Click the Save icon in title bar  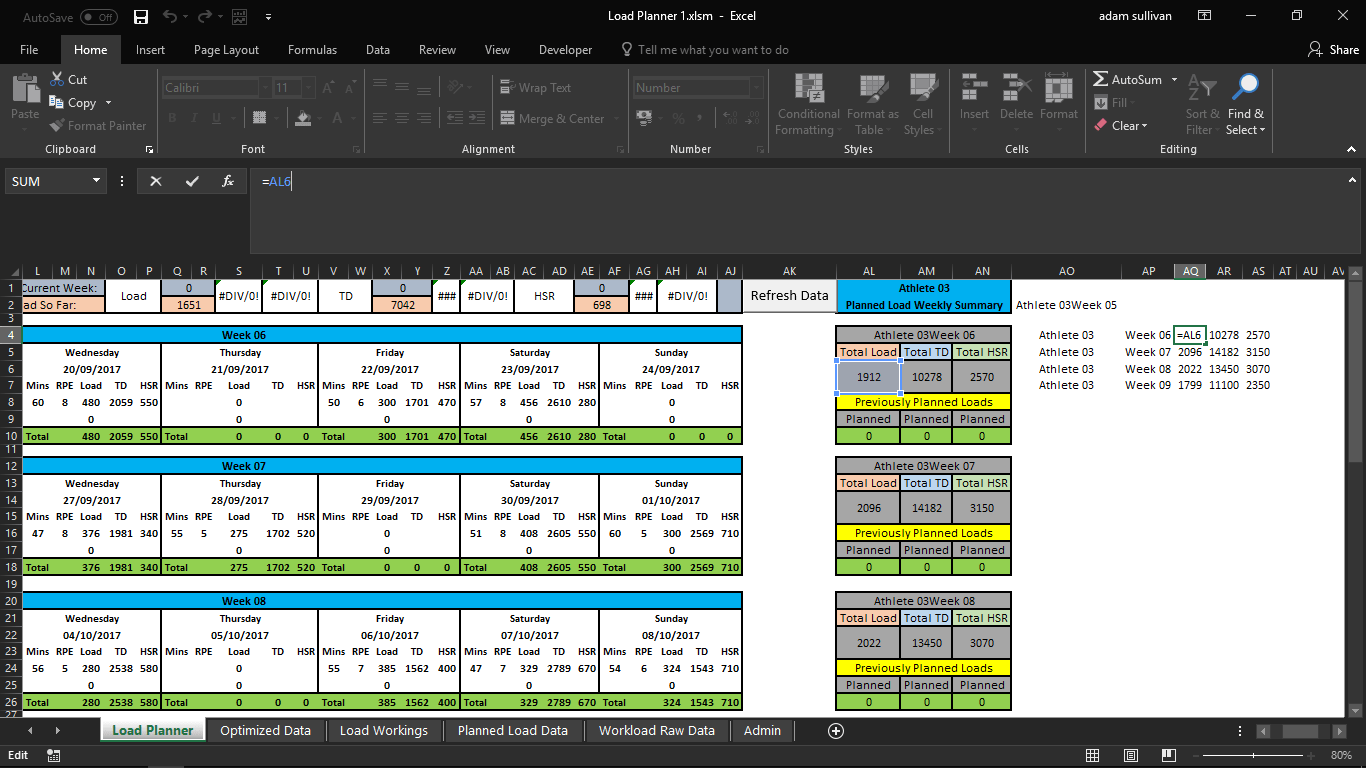tap(141, 16)
